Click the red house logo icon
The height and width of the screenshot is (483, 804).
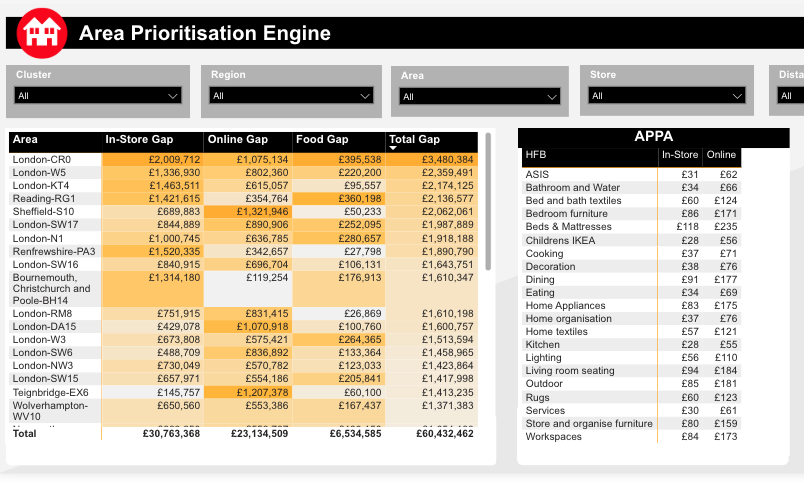coord(42,33)
